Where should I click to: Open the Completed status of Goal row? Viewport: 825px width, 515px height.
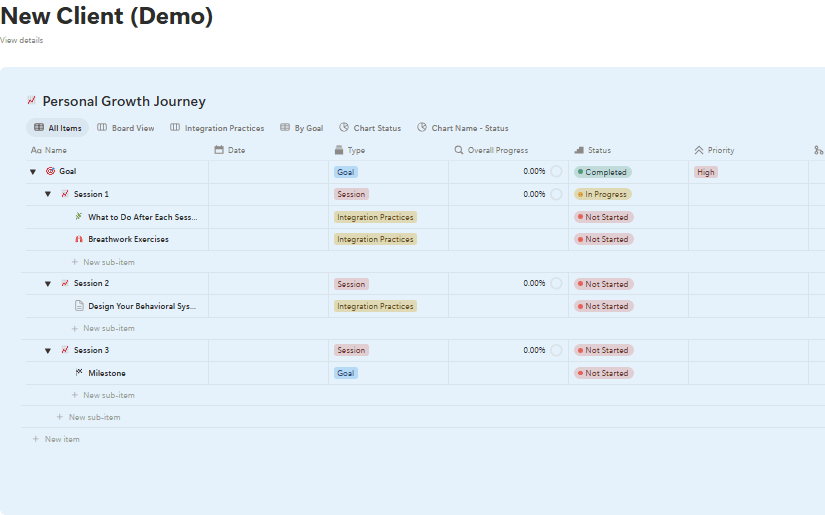tap(603, 172)
